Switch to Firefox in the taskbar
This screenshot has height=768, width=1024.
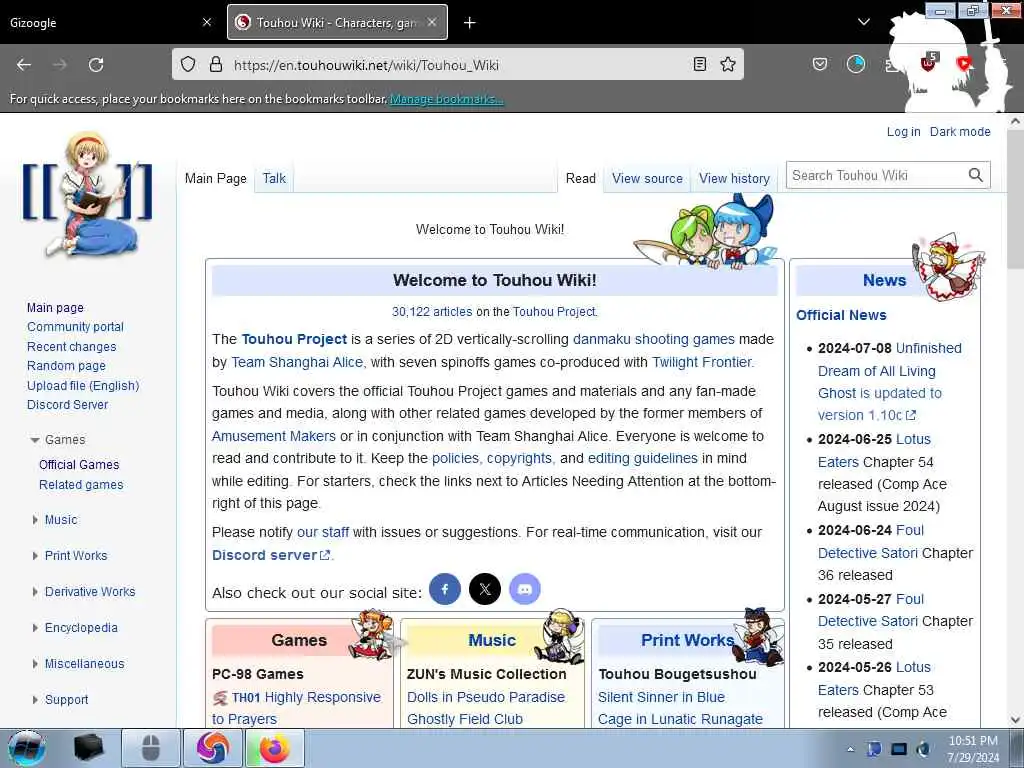[x=274, y=748]
